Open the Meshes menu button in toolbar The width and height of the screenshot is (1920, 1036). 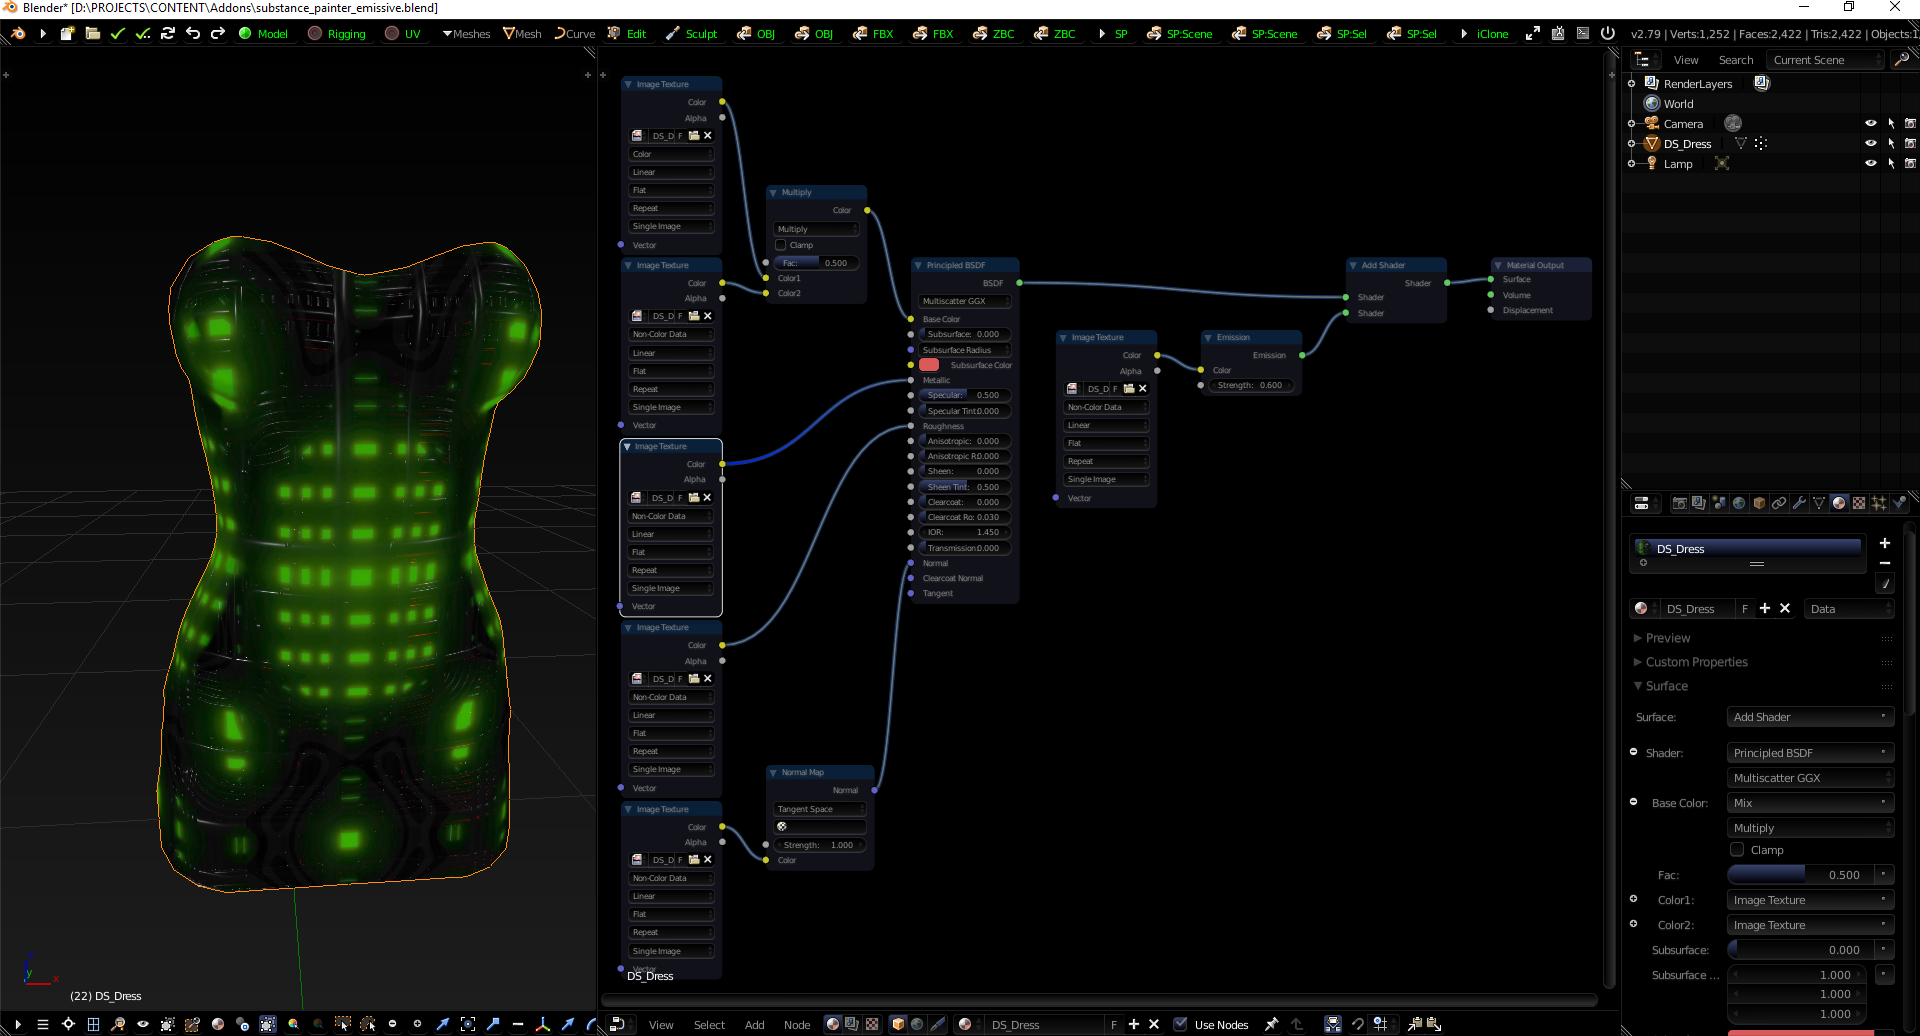tap(466, 33)
